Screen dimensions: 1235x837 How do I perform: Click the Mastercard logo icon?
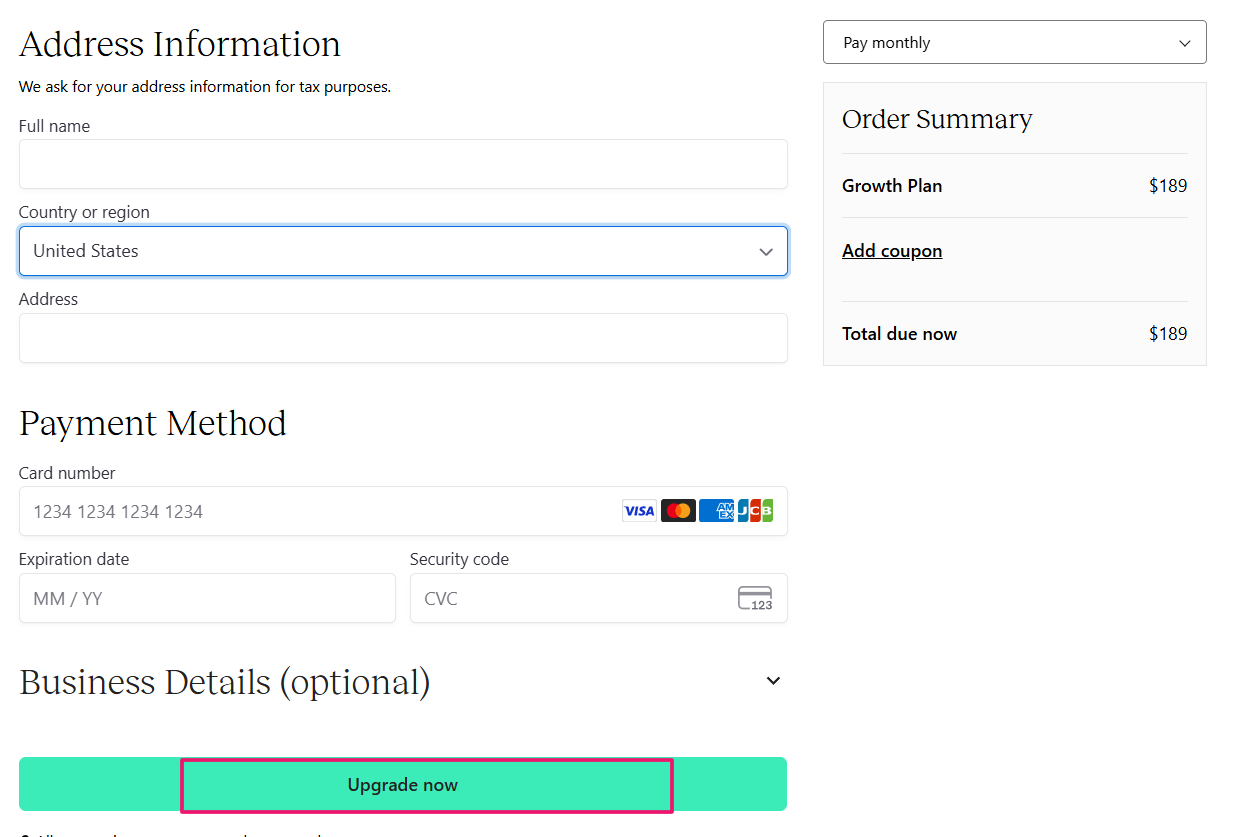(678, 511)
